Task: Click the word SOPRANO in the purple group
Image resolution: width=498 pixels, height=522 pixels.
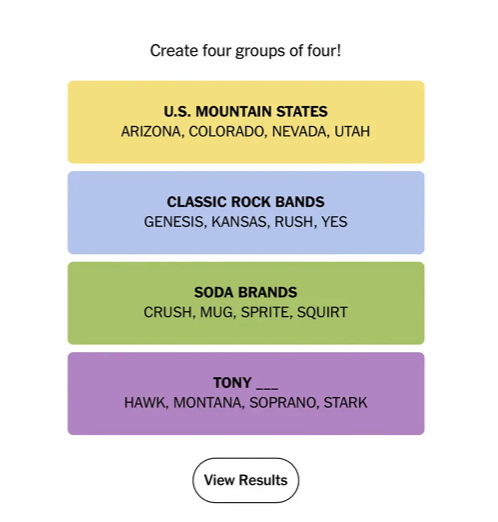Action: (284, 403)
